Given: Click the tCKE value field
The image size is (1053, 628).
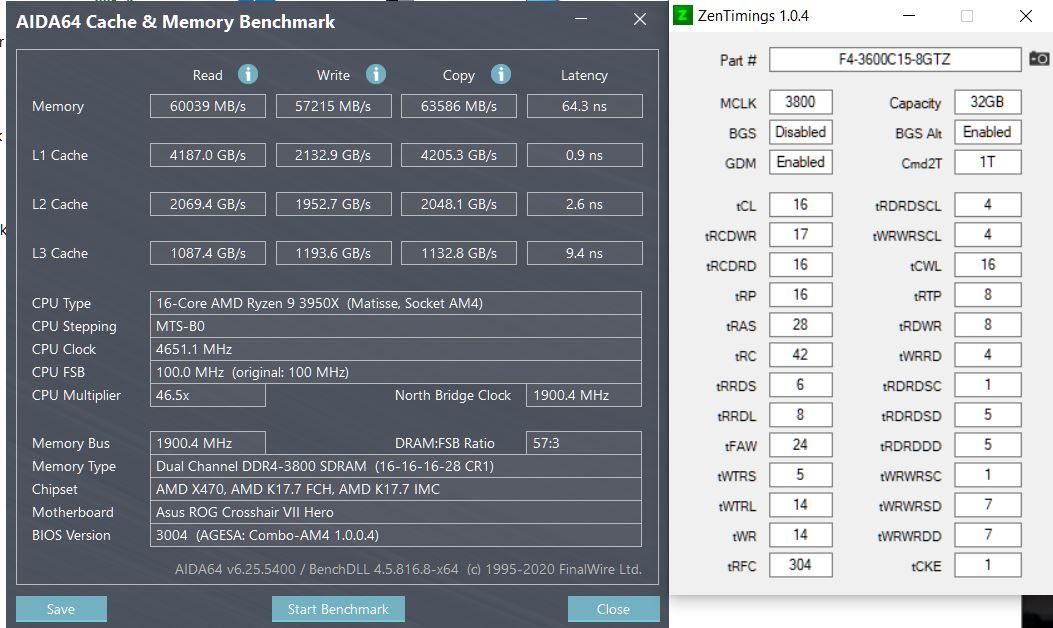Looking at the screenshot, I should [987, 565].
